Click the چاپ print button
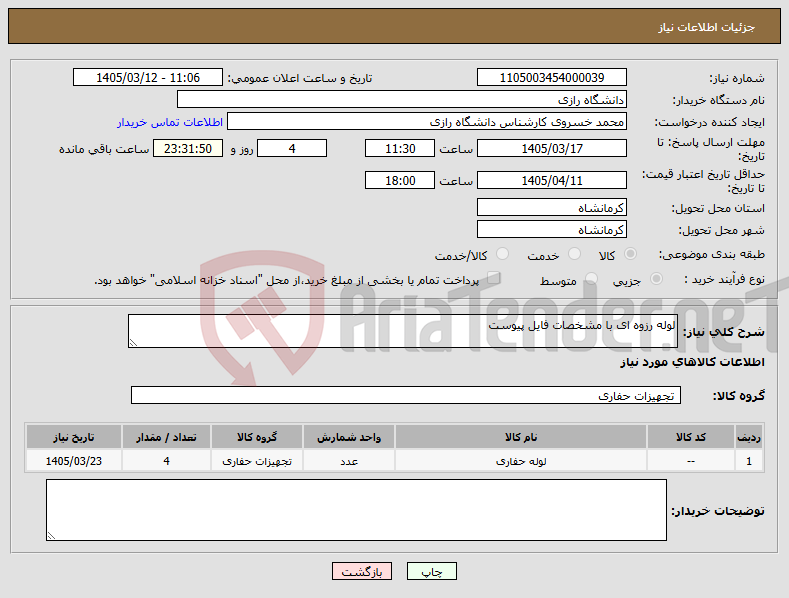Viewport: 789px width, 598px height. pos(432,571)
